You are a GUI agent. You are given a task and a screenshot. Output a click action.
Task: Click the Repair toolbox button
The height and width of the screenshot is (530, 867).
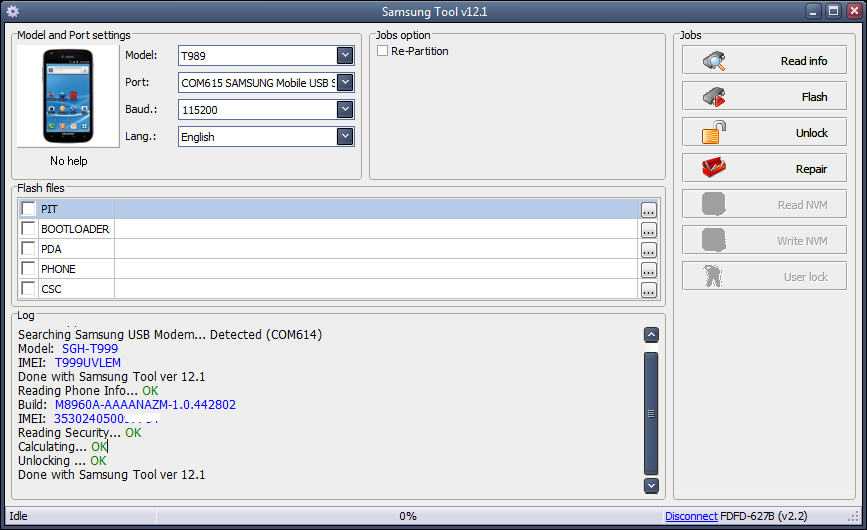point(764,169)
